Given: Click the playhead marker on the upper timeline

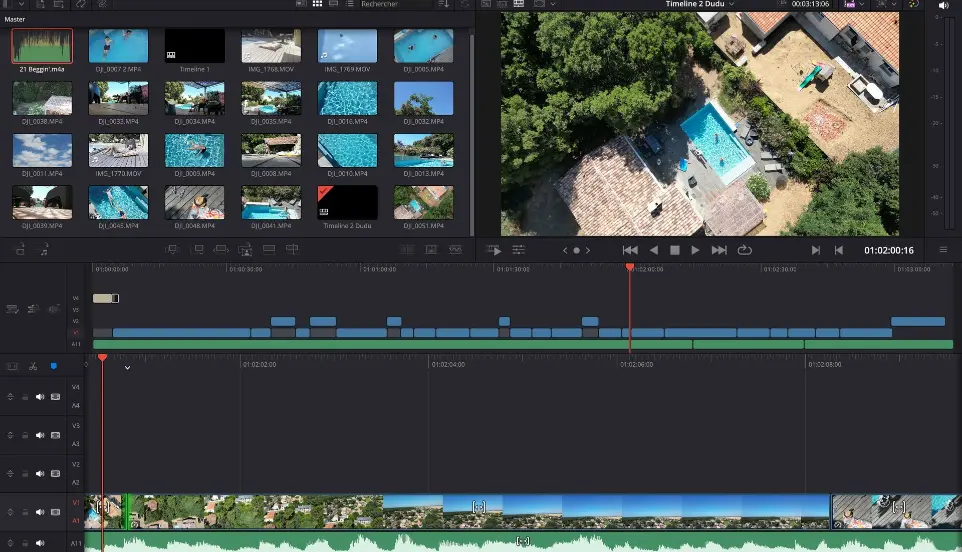Looking at the screenshot, I should (629, 267).
